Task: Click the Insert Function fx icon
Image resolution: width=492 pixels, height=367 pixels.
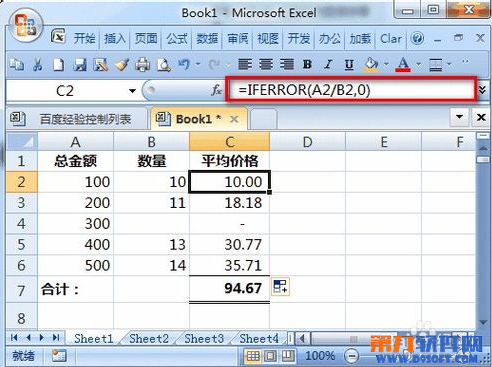Action: coord(216,90)
